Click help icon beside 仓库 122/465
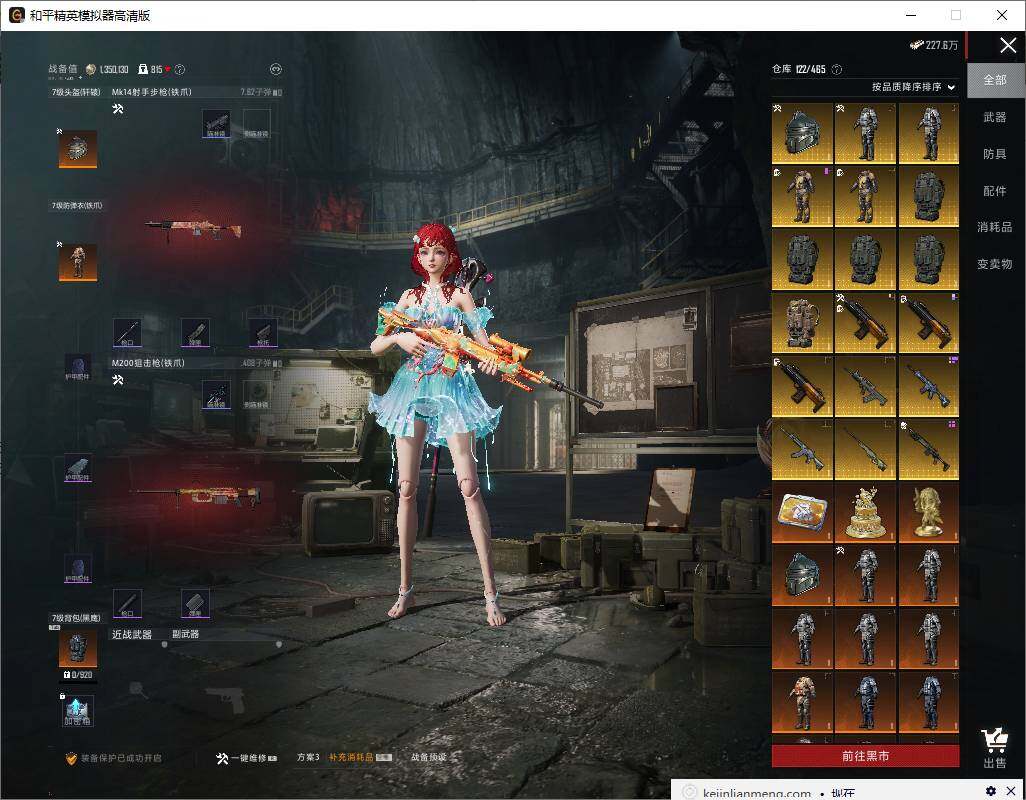The width and height of the screenshot is (1026, 800). point(836,69)
